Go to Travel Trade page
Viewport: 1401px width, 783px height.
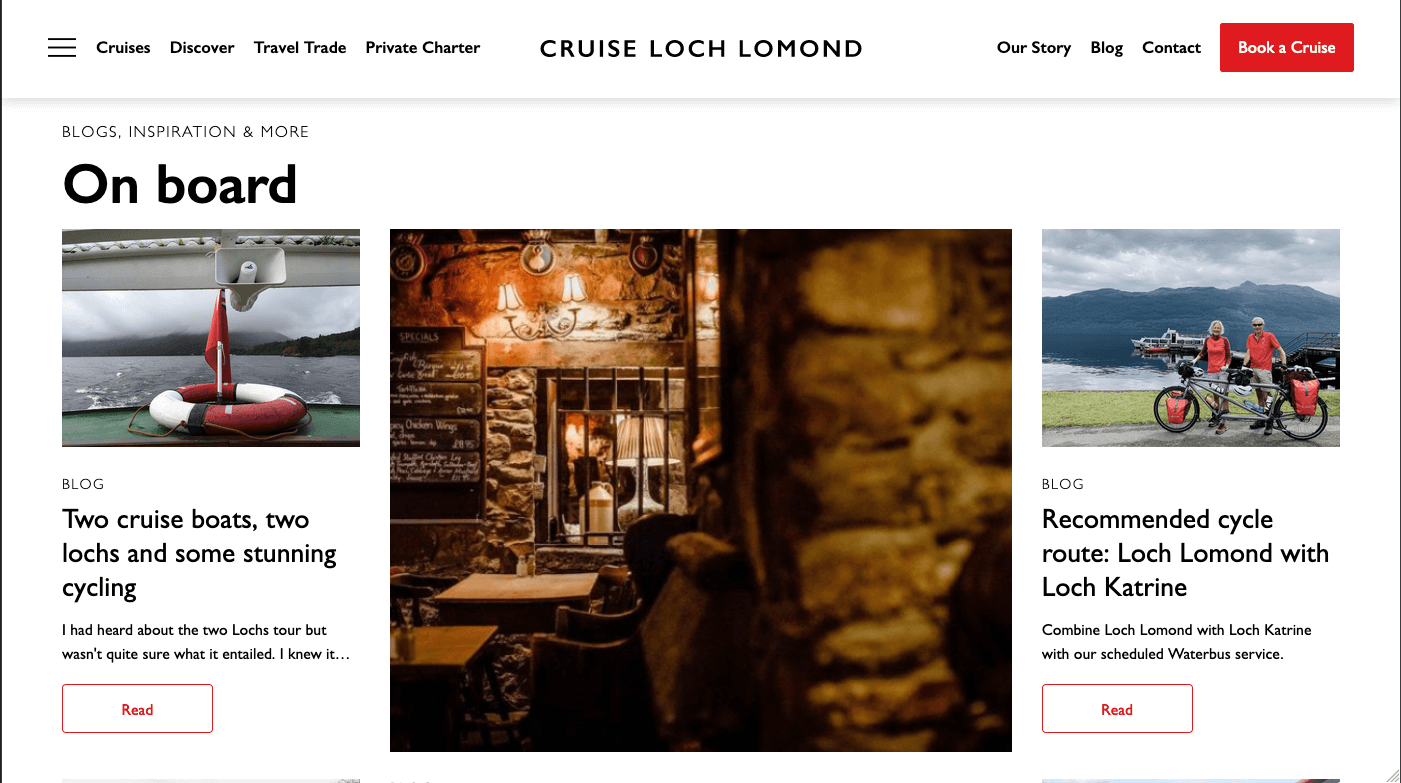300,47
